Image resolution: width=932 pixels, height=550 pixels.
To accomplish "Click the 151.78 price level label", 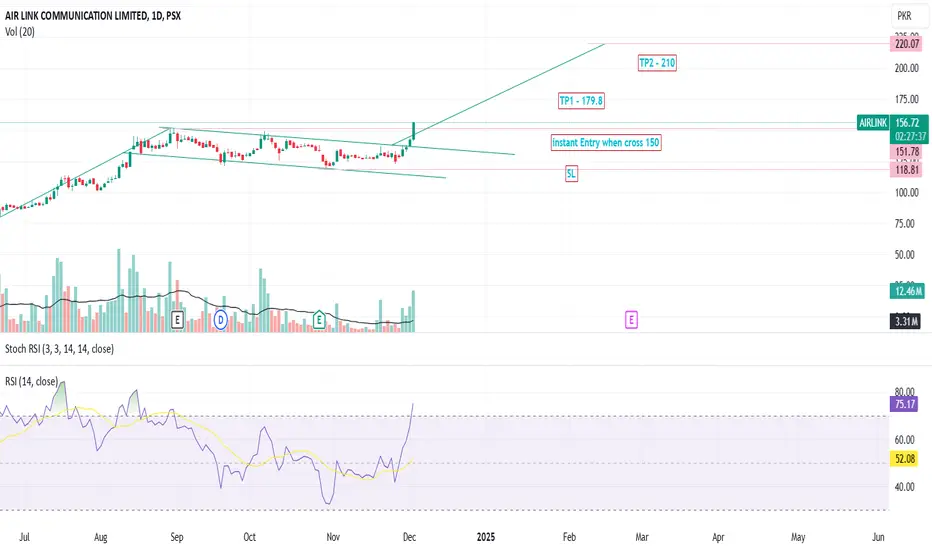I will click(x=907, y=152).
